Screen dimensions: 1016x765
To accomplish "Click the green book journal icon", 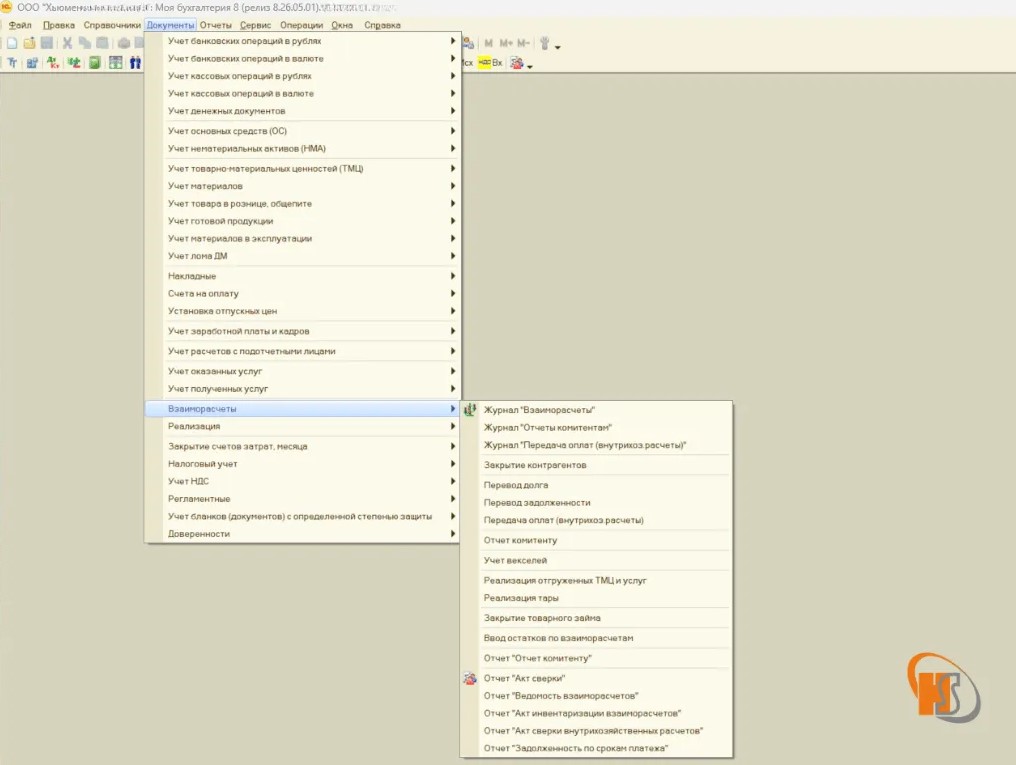I will click(x=95, y=63).
